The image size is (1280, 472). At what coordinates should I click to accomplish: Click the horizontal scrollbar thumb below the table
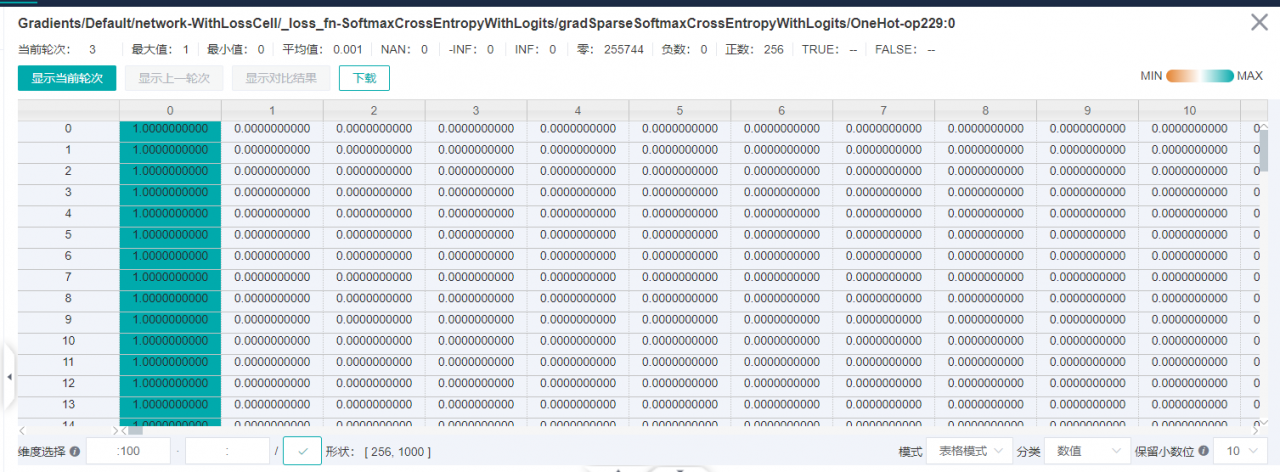point(136,431)
